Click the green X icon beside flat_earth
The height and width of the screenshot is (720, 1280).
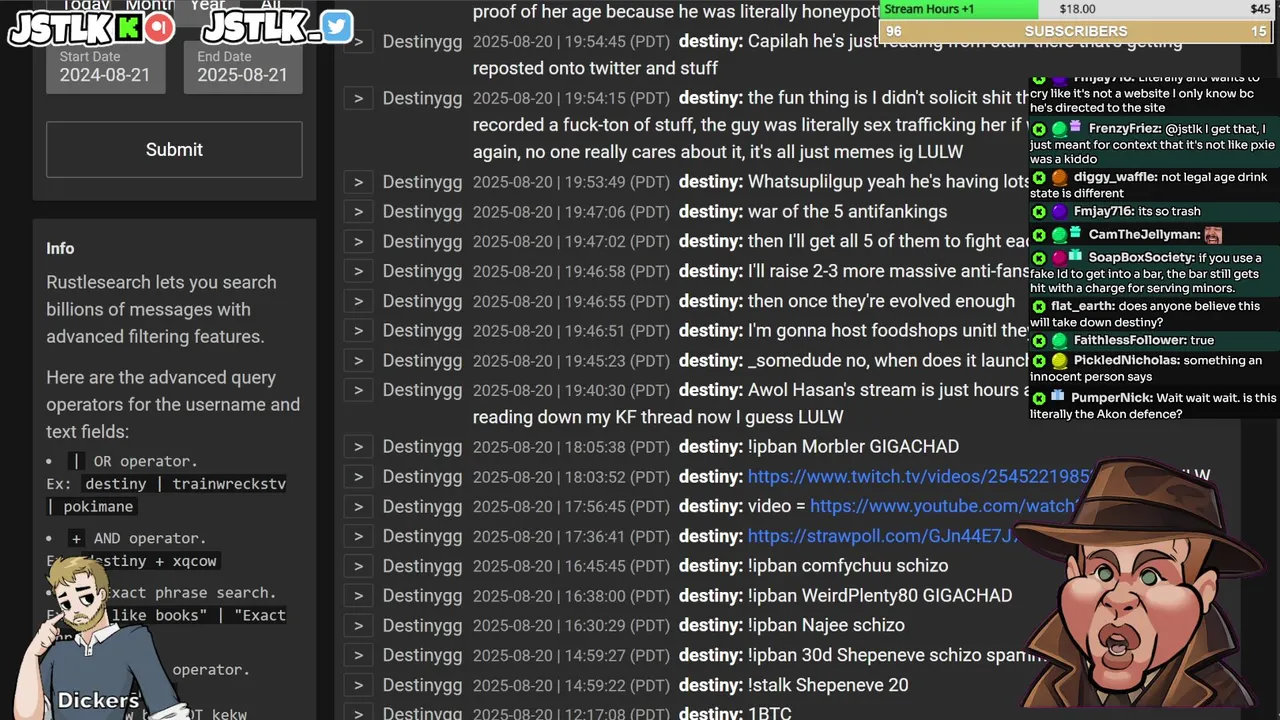[x=1039, y=306]
